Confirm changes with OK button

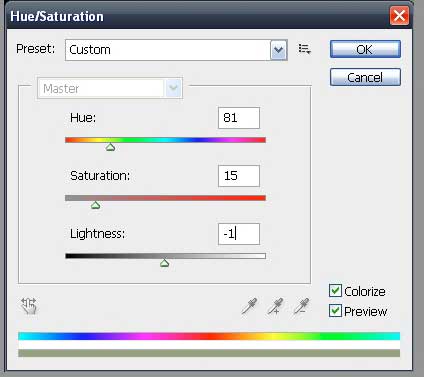pos(365,49)
